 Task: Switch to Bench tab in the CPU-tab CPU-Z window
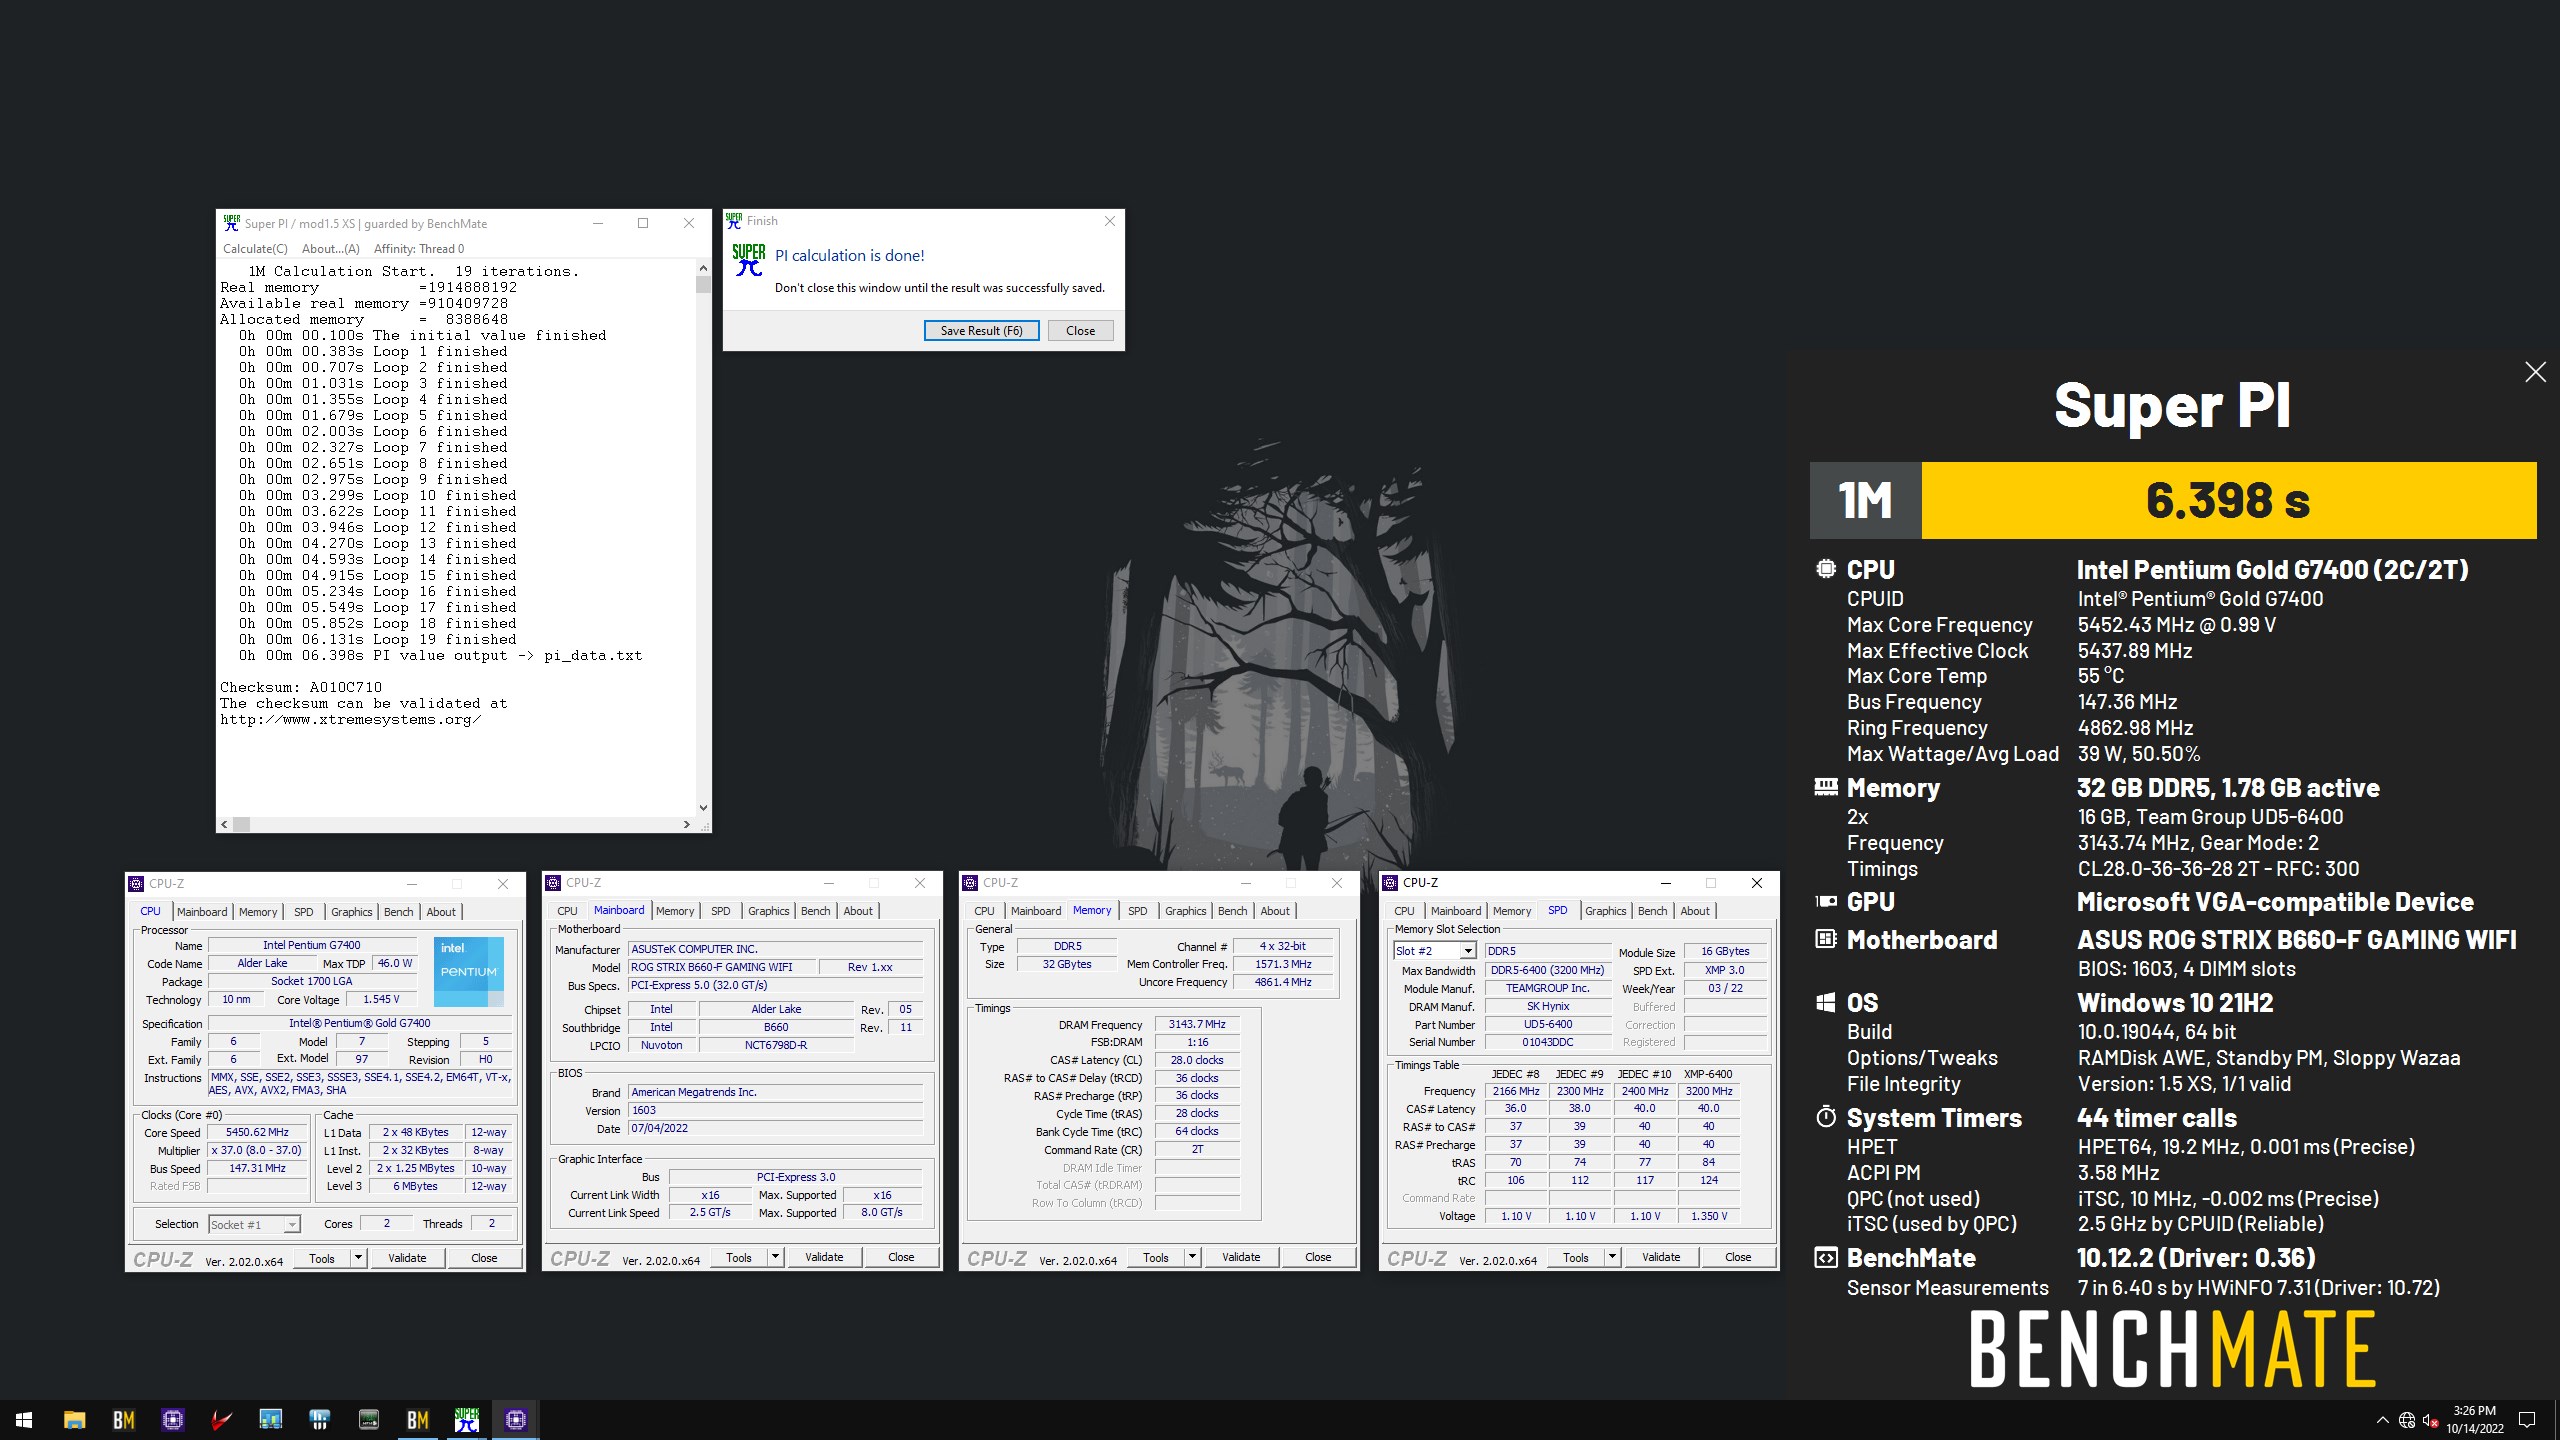[398, 911]
